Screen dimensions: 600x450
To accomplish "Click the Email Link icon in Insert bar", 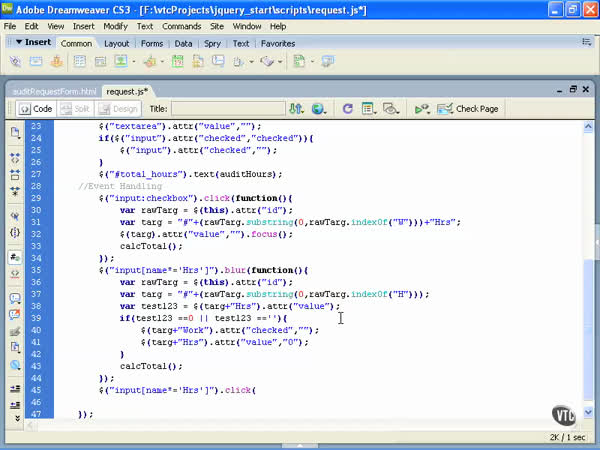I will (36, 62).
